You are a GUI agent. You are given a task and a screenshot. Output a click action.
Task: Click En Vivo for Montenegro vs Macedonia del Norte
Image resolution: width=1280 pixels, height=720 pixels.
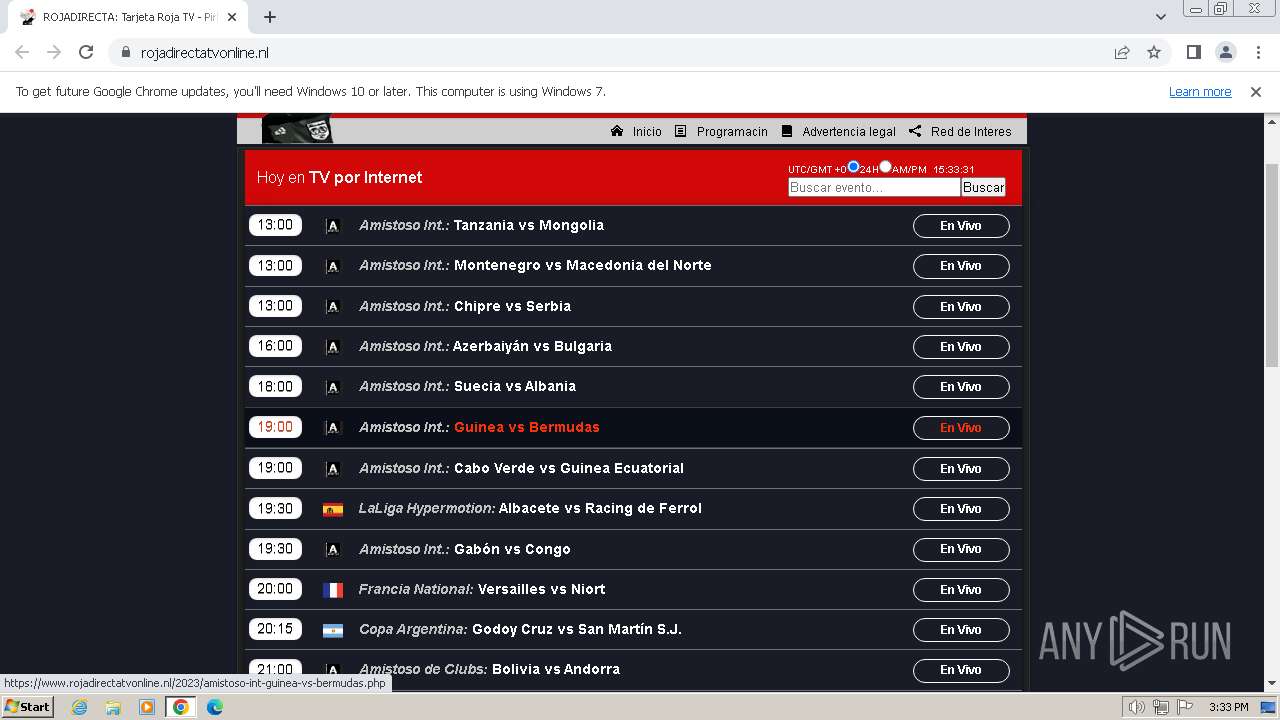pyautogui.click(x=961, y=266)
